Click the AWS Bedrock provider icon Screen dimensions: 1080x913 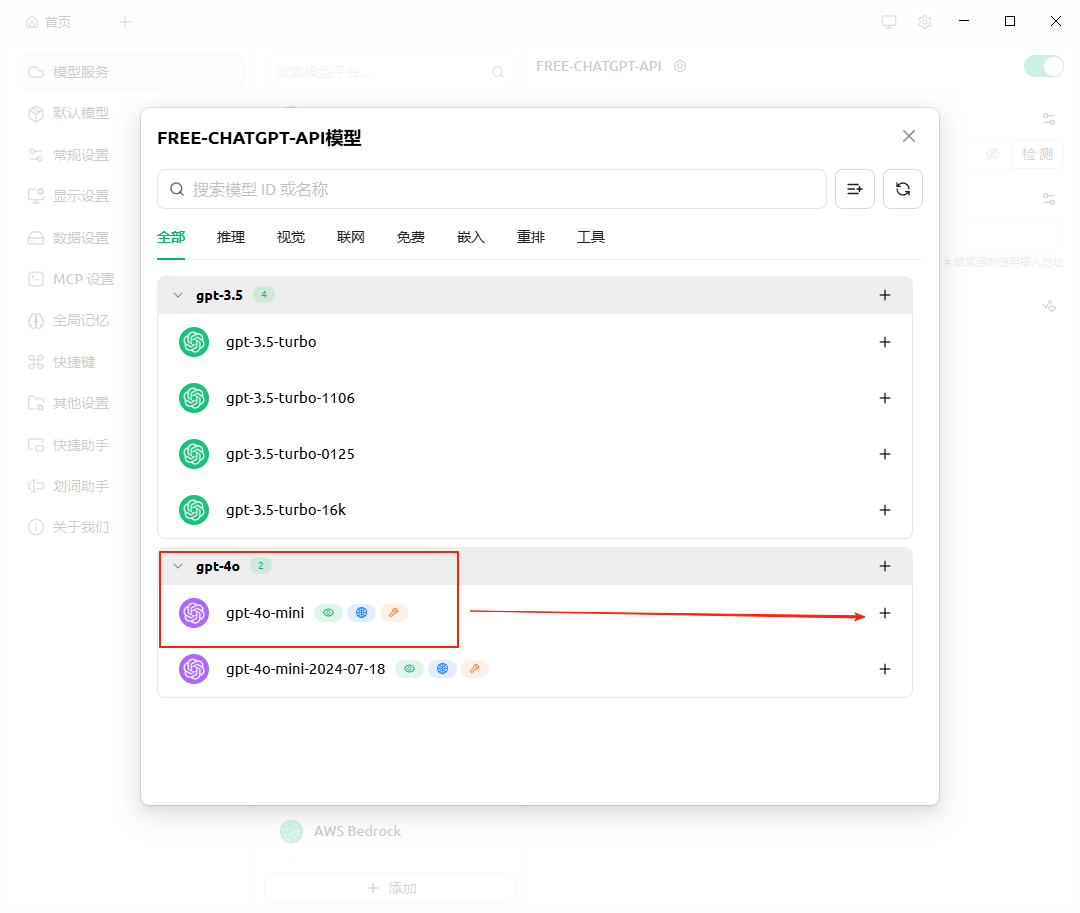click(291, 831)
